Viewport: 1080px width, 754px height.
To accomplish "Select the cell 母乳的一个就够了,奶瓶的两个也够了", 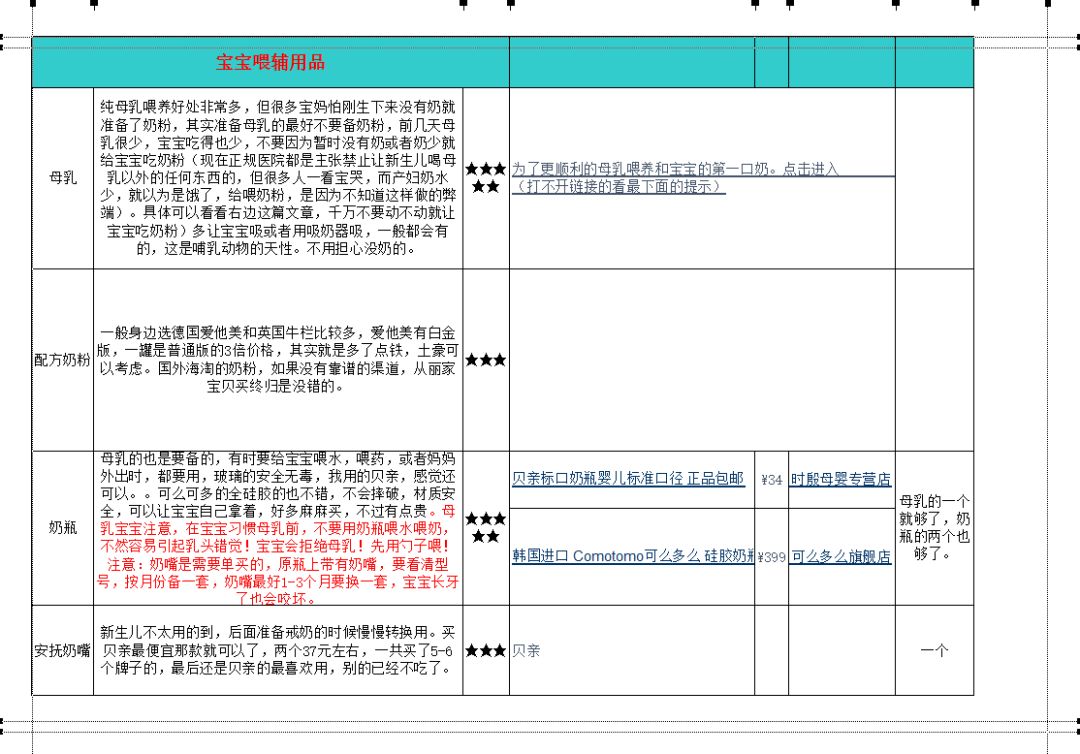I will tap(934, 528).
